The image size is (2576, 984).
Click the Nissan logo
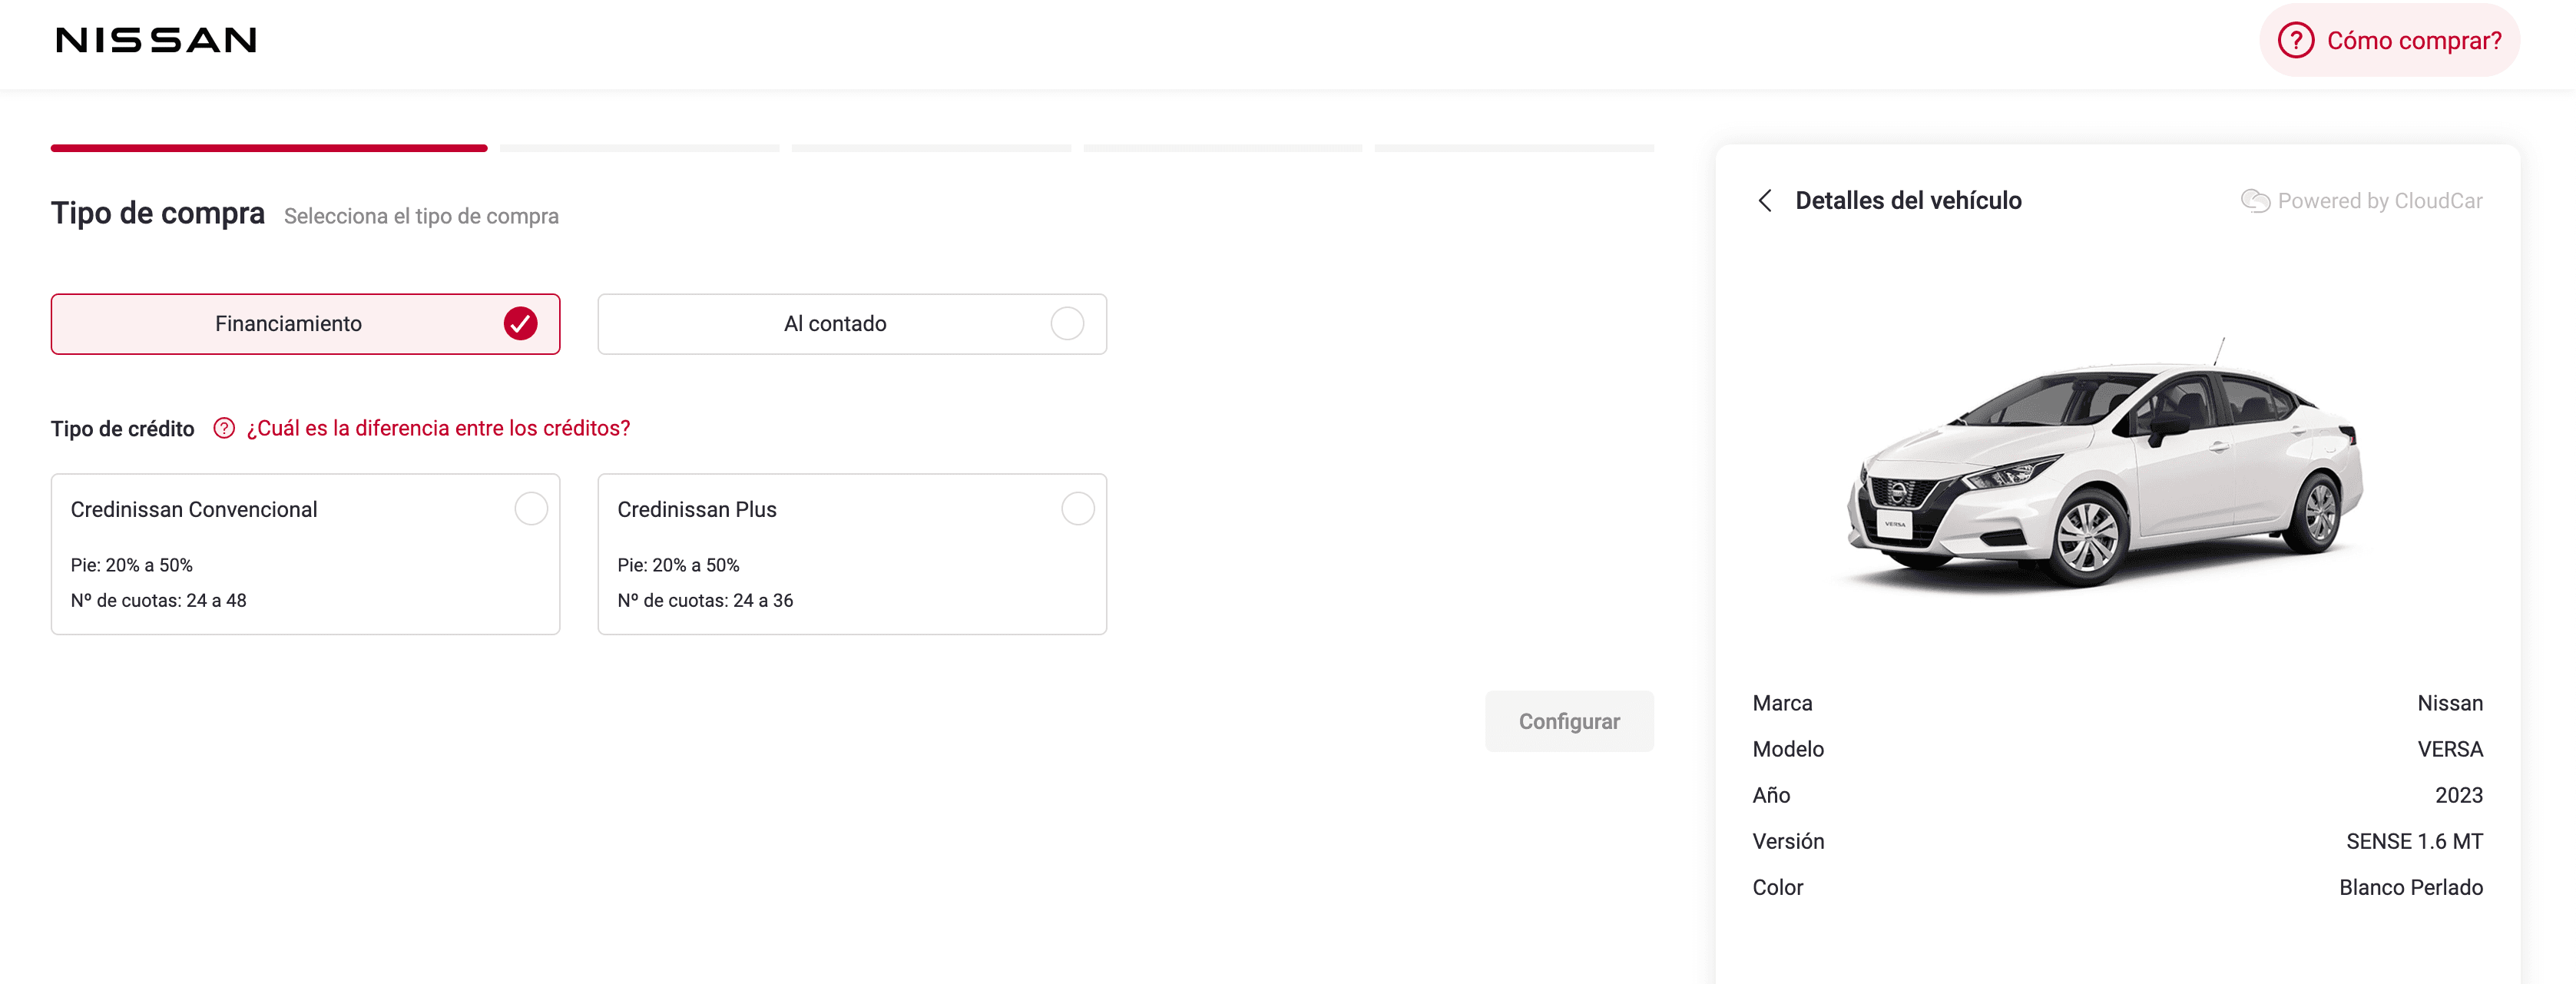(156, 40)
